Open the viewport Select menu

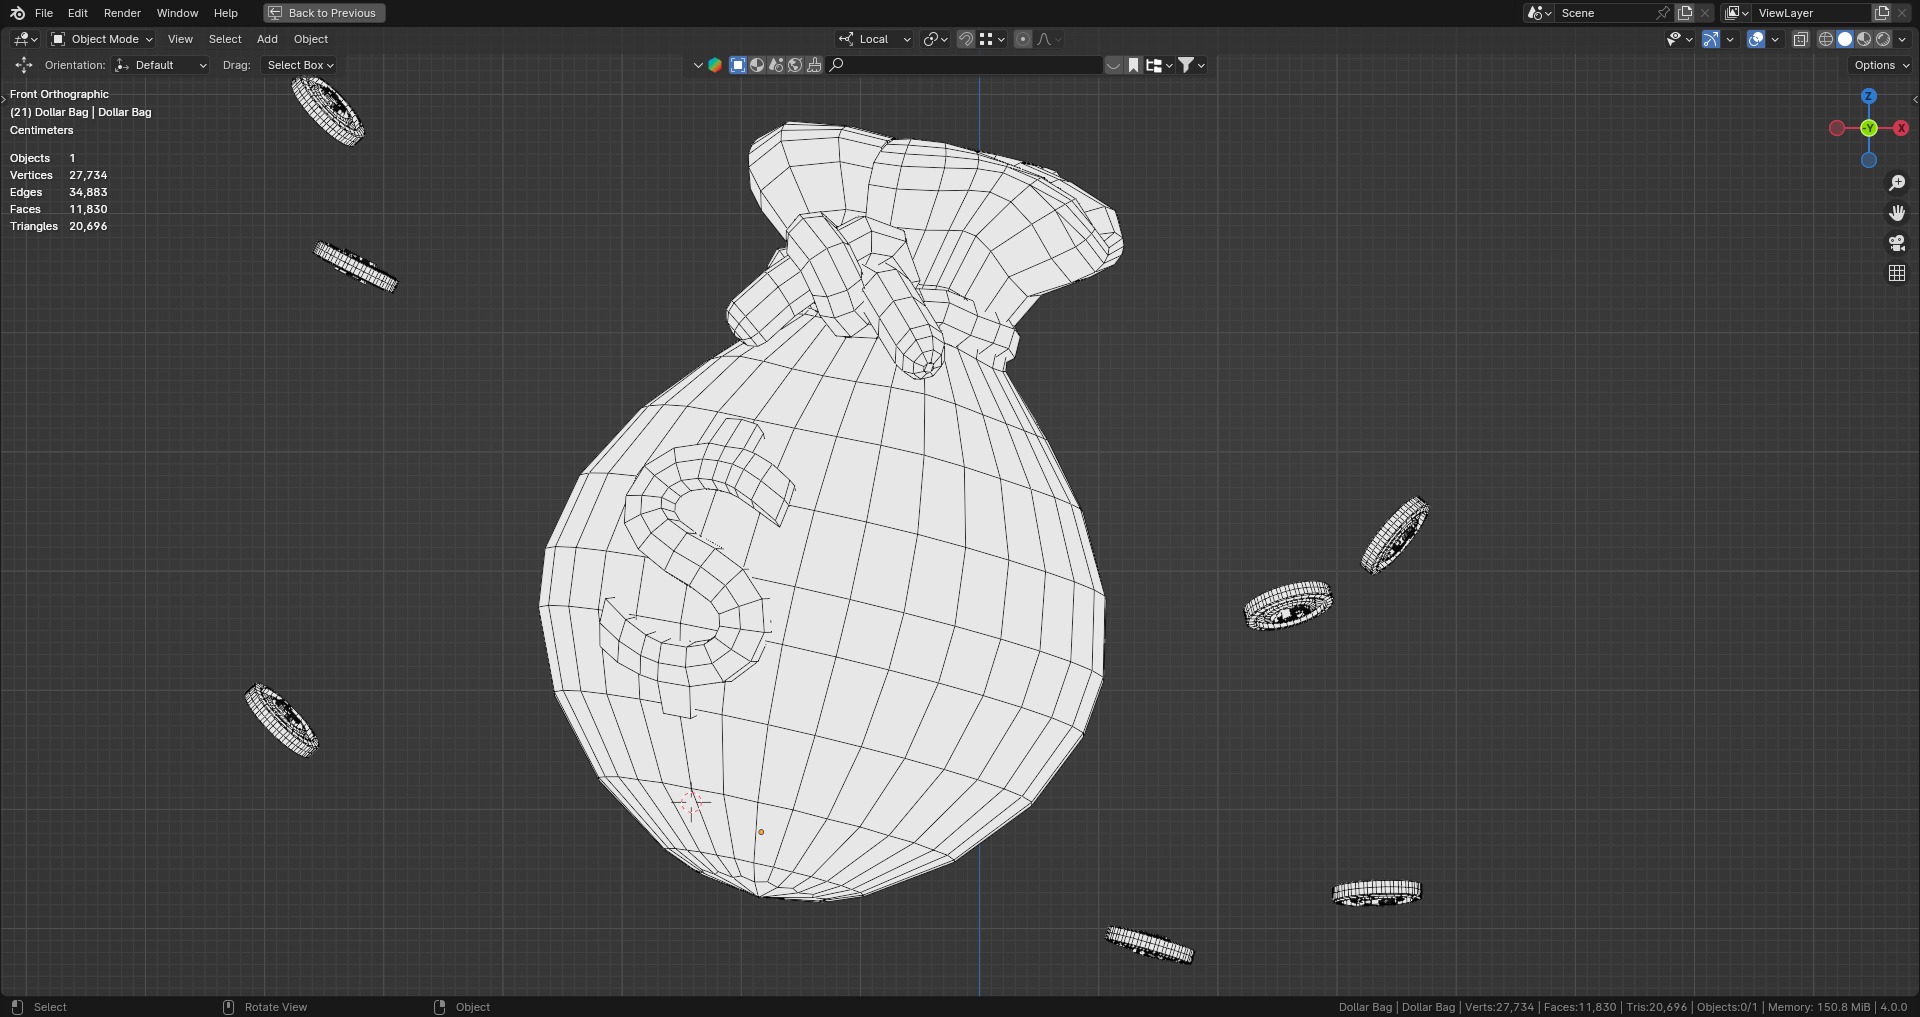point(225,39)
